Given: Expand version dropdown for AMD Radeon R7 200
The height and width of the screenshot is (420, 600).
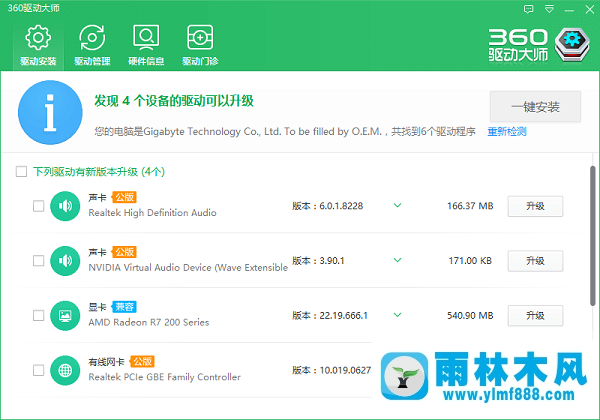Looking at the screenshot, I should [x=398, y=315].
